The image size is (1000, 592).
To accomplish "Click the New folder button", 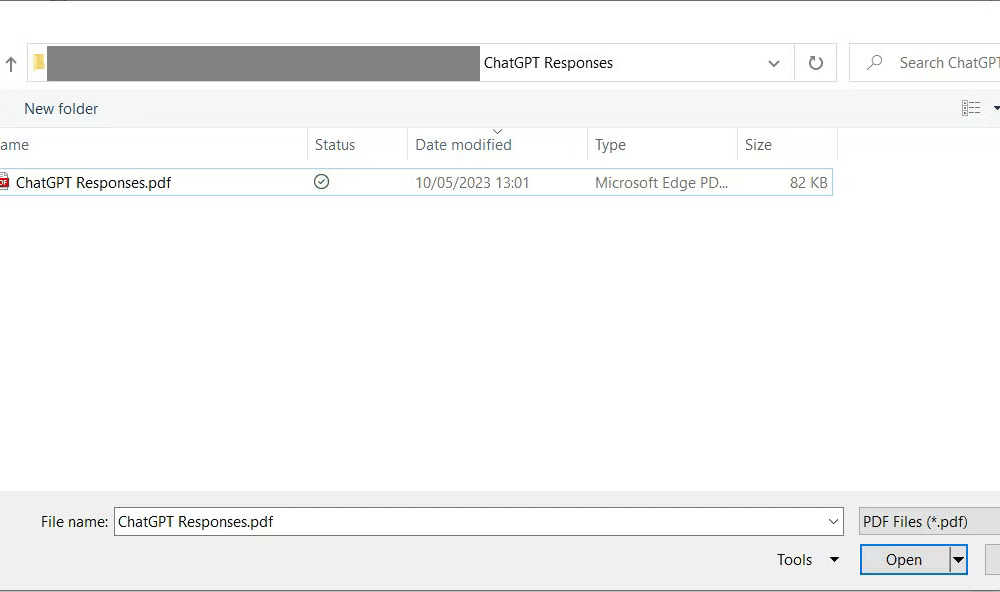I will click(61, 108).
